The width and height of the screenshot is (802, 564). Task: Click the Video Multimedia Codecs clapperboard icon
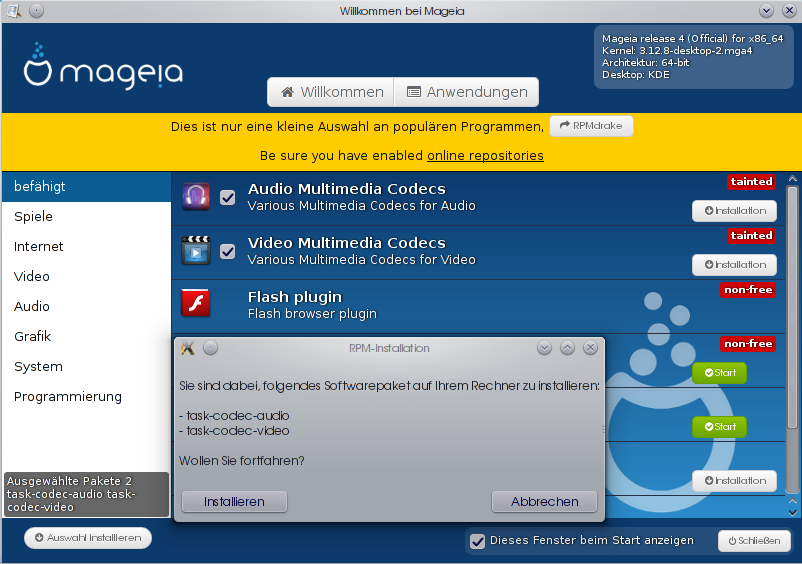[x=196, y=251]
